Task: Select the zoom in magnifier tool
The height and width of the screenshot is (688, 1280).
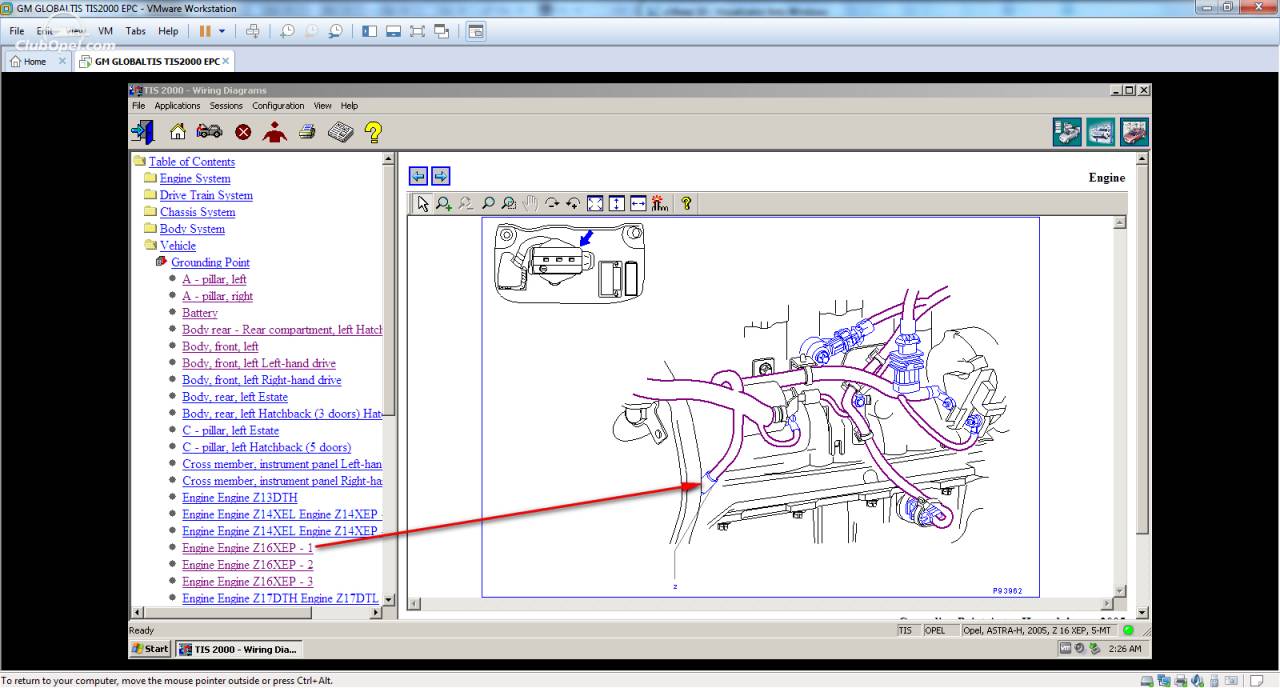Action: [x=444, y=203]
